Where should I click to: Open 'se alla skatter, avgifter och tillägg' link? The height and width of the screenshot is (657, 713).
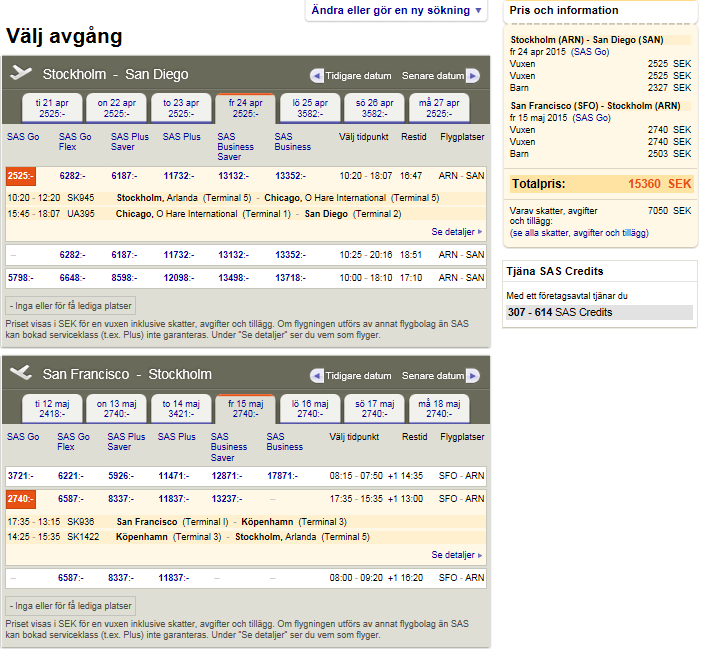point(579,233)
